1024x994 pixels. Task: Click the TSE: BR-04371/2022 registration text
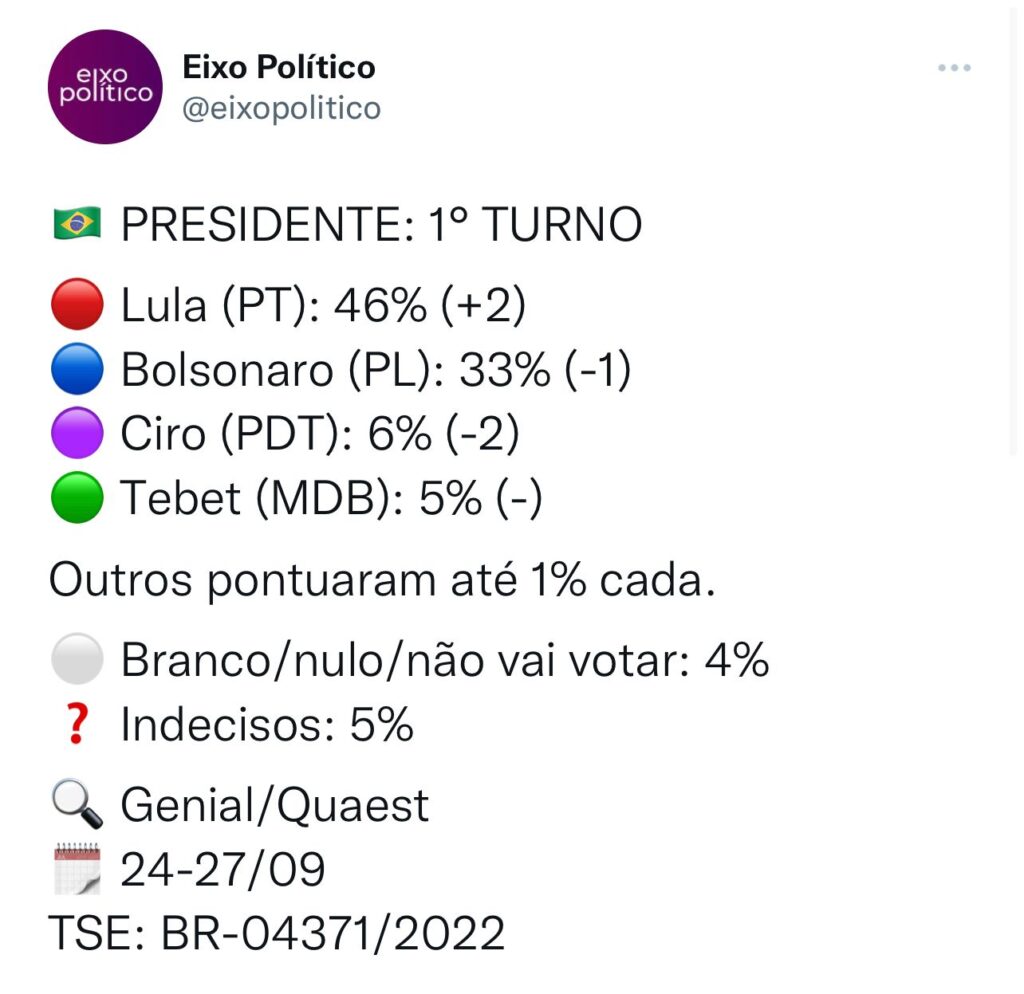tap(277, 934)
